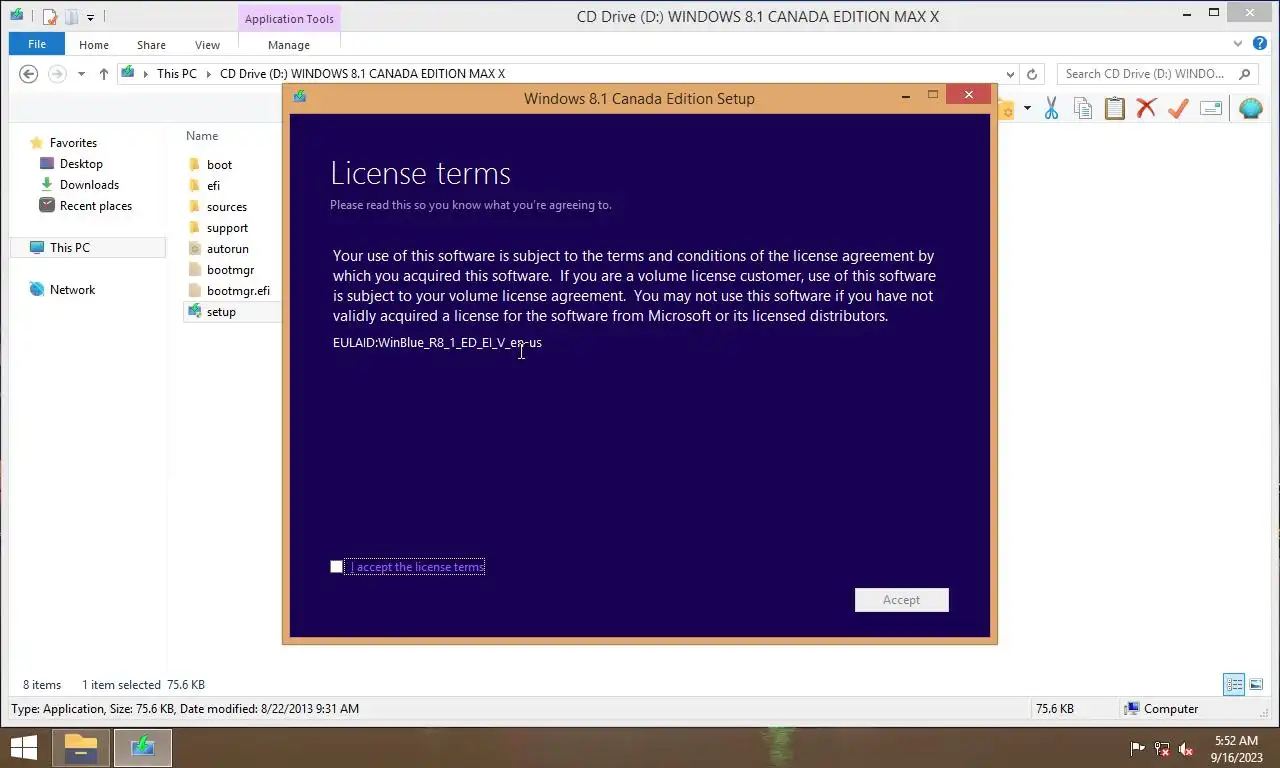Select Network in the navigation pane

pyautogui.click(x=72, y=290)
